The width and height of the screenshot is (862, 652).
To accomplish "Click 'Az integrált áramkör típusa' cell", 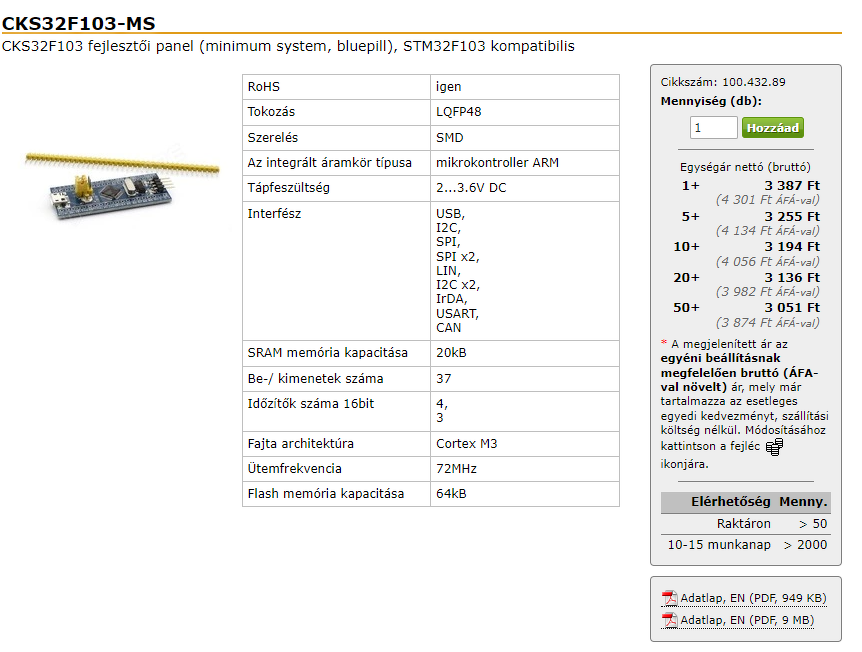I will coord(336,163).
